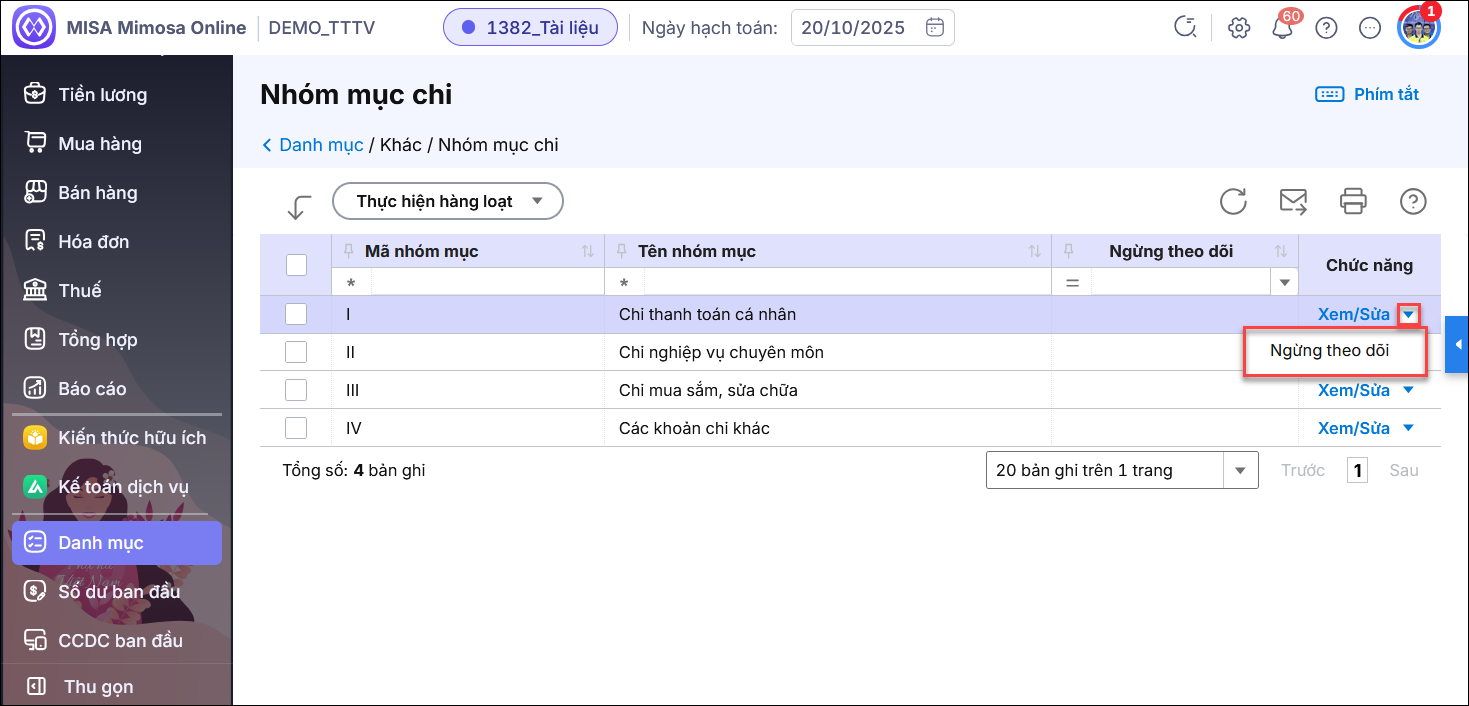Click the printer icon
The height and width of the screenshot is (706, 1469).
click(x=1353, y=201)
